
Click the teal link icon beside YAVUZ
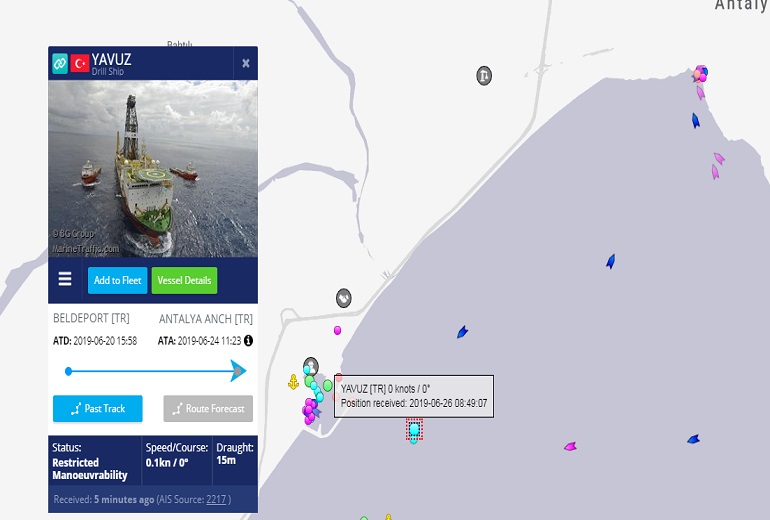[x=60, y=63]
